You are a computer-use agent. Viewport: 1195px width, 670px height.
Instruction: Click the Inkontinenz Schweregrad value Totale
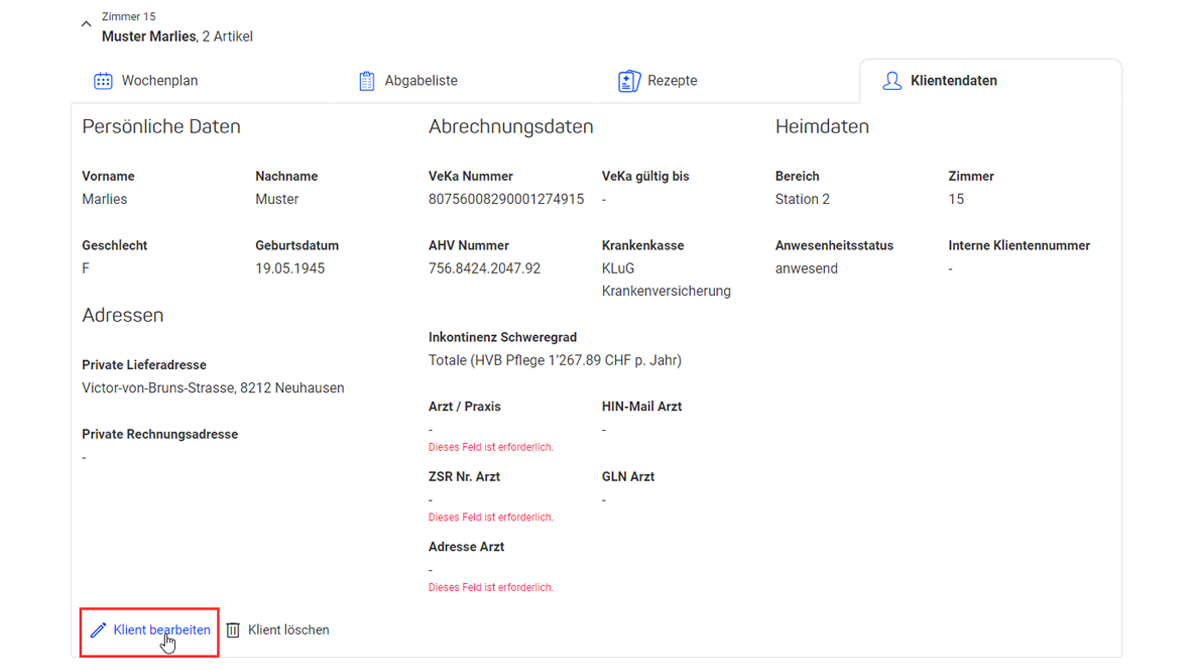click(555, 360)
